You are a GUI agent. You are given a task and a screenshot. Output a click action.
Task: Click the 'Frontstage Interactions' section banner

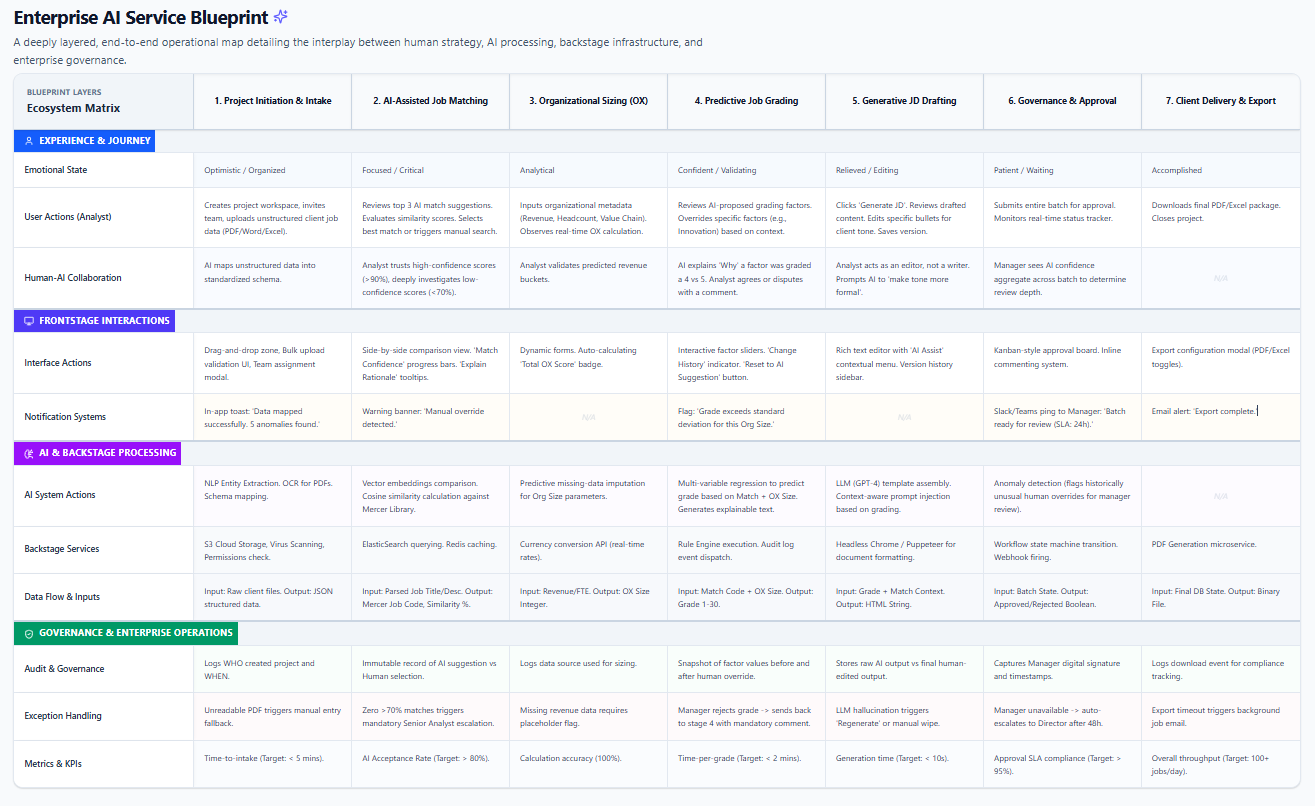pyautogui.click(x=95, y=321)
